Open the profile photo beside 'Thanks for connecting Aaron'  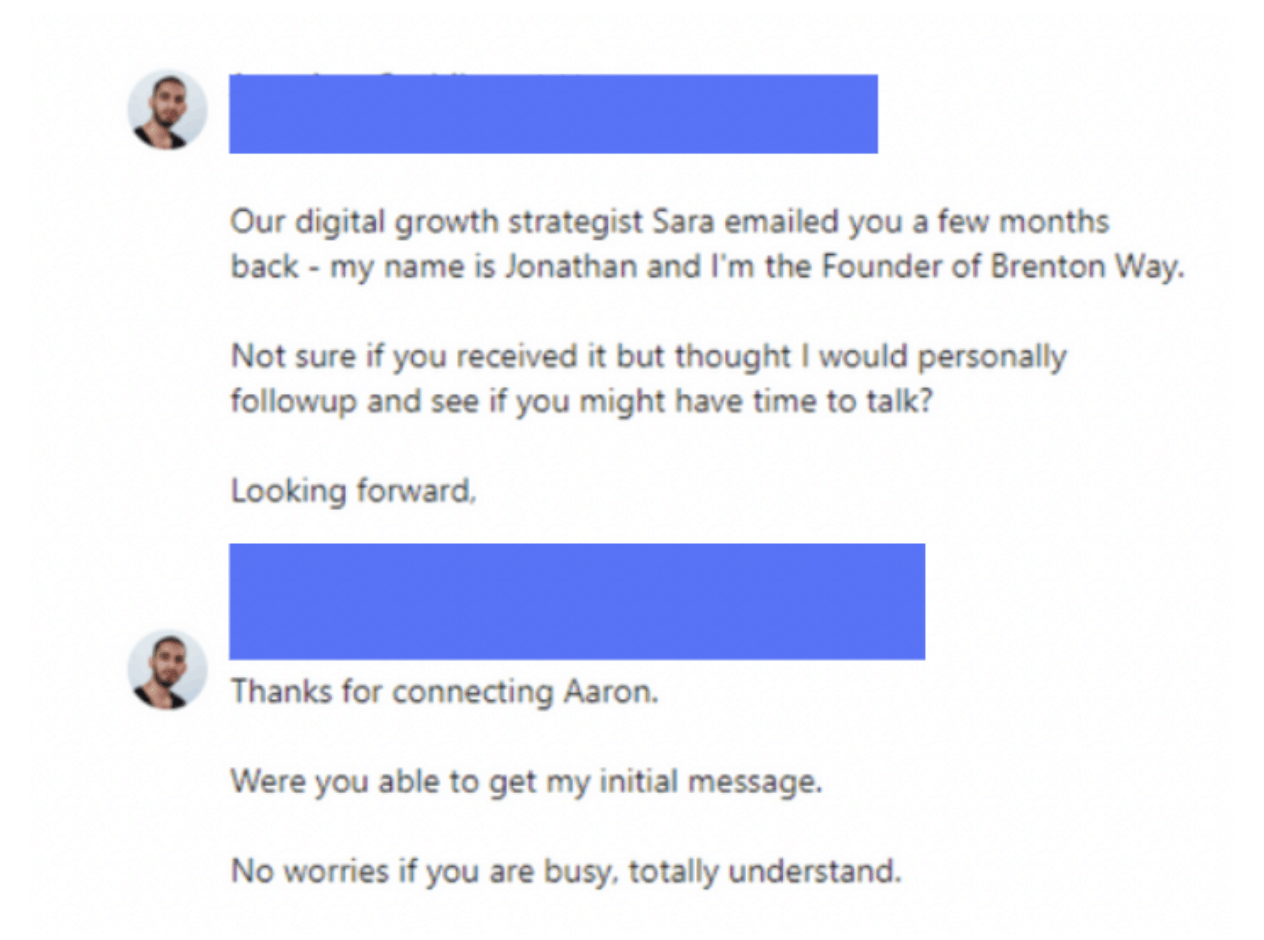point(167,669)
